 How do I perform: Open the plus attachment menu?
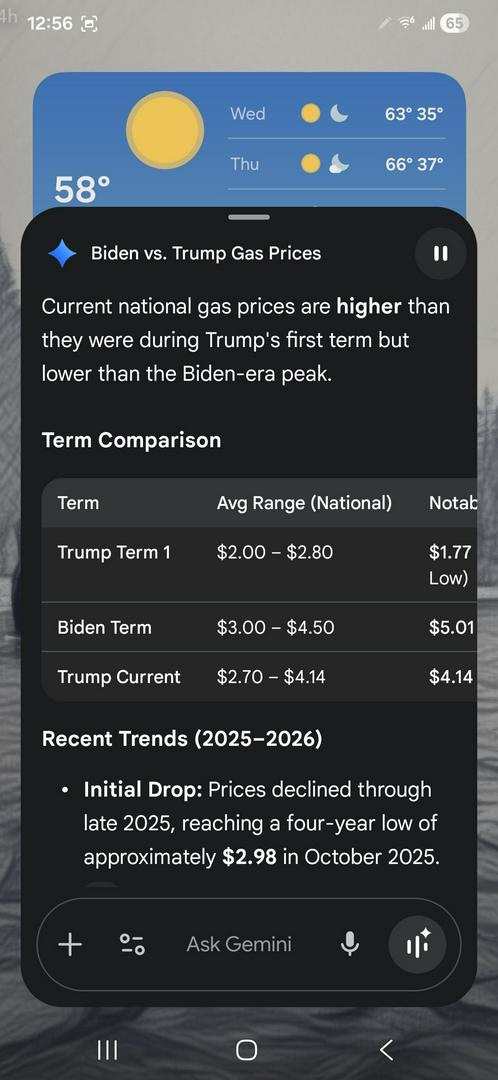pyautogui.click(x=70, y=944)
